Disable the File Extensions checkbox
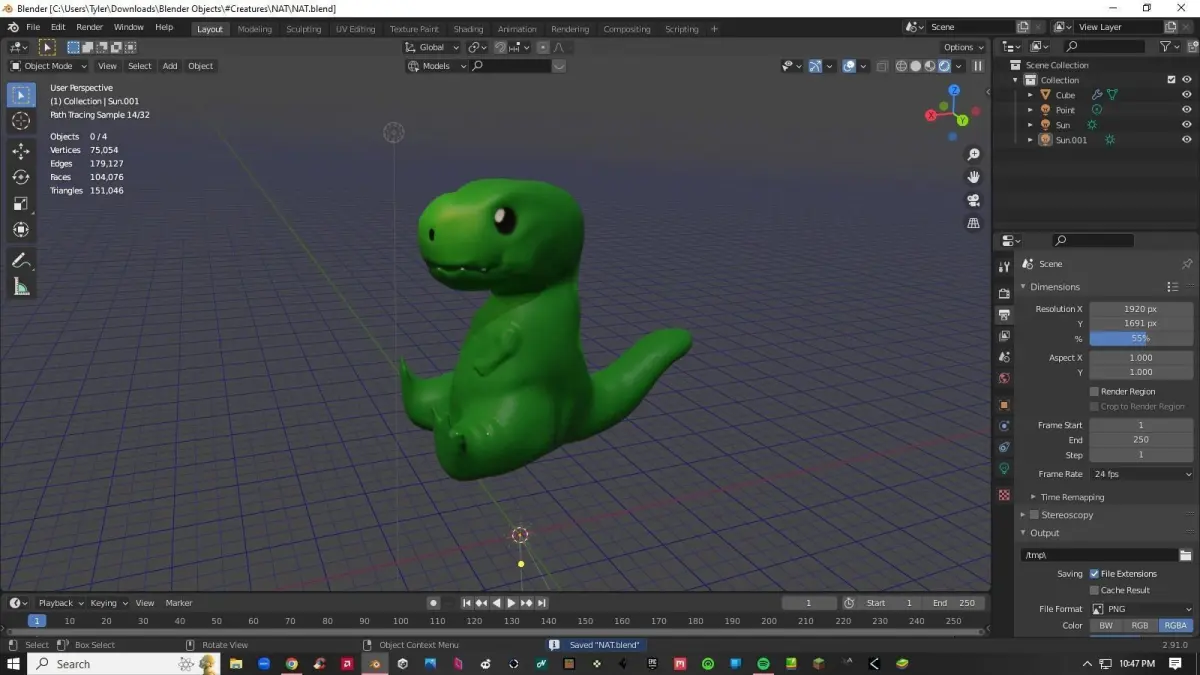Viewport: 1200px width, 675px height. click(x=1094, y=574)
